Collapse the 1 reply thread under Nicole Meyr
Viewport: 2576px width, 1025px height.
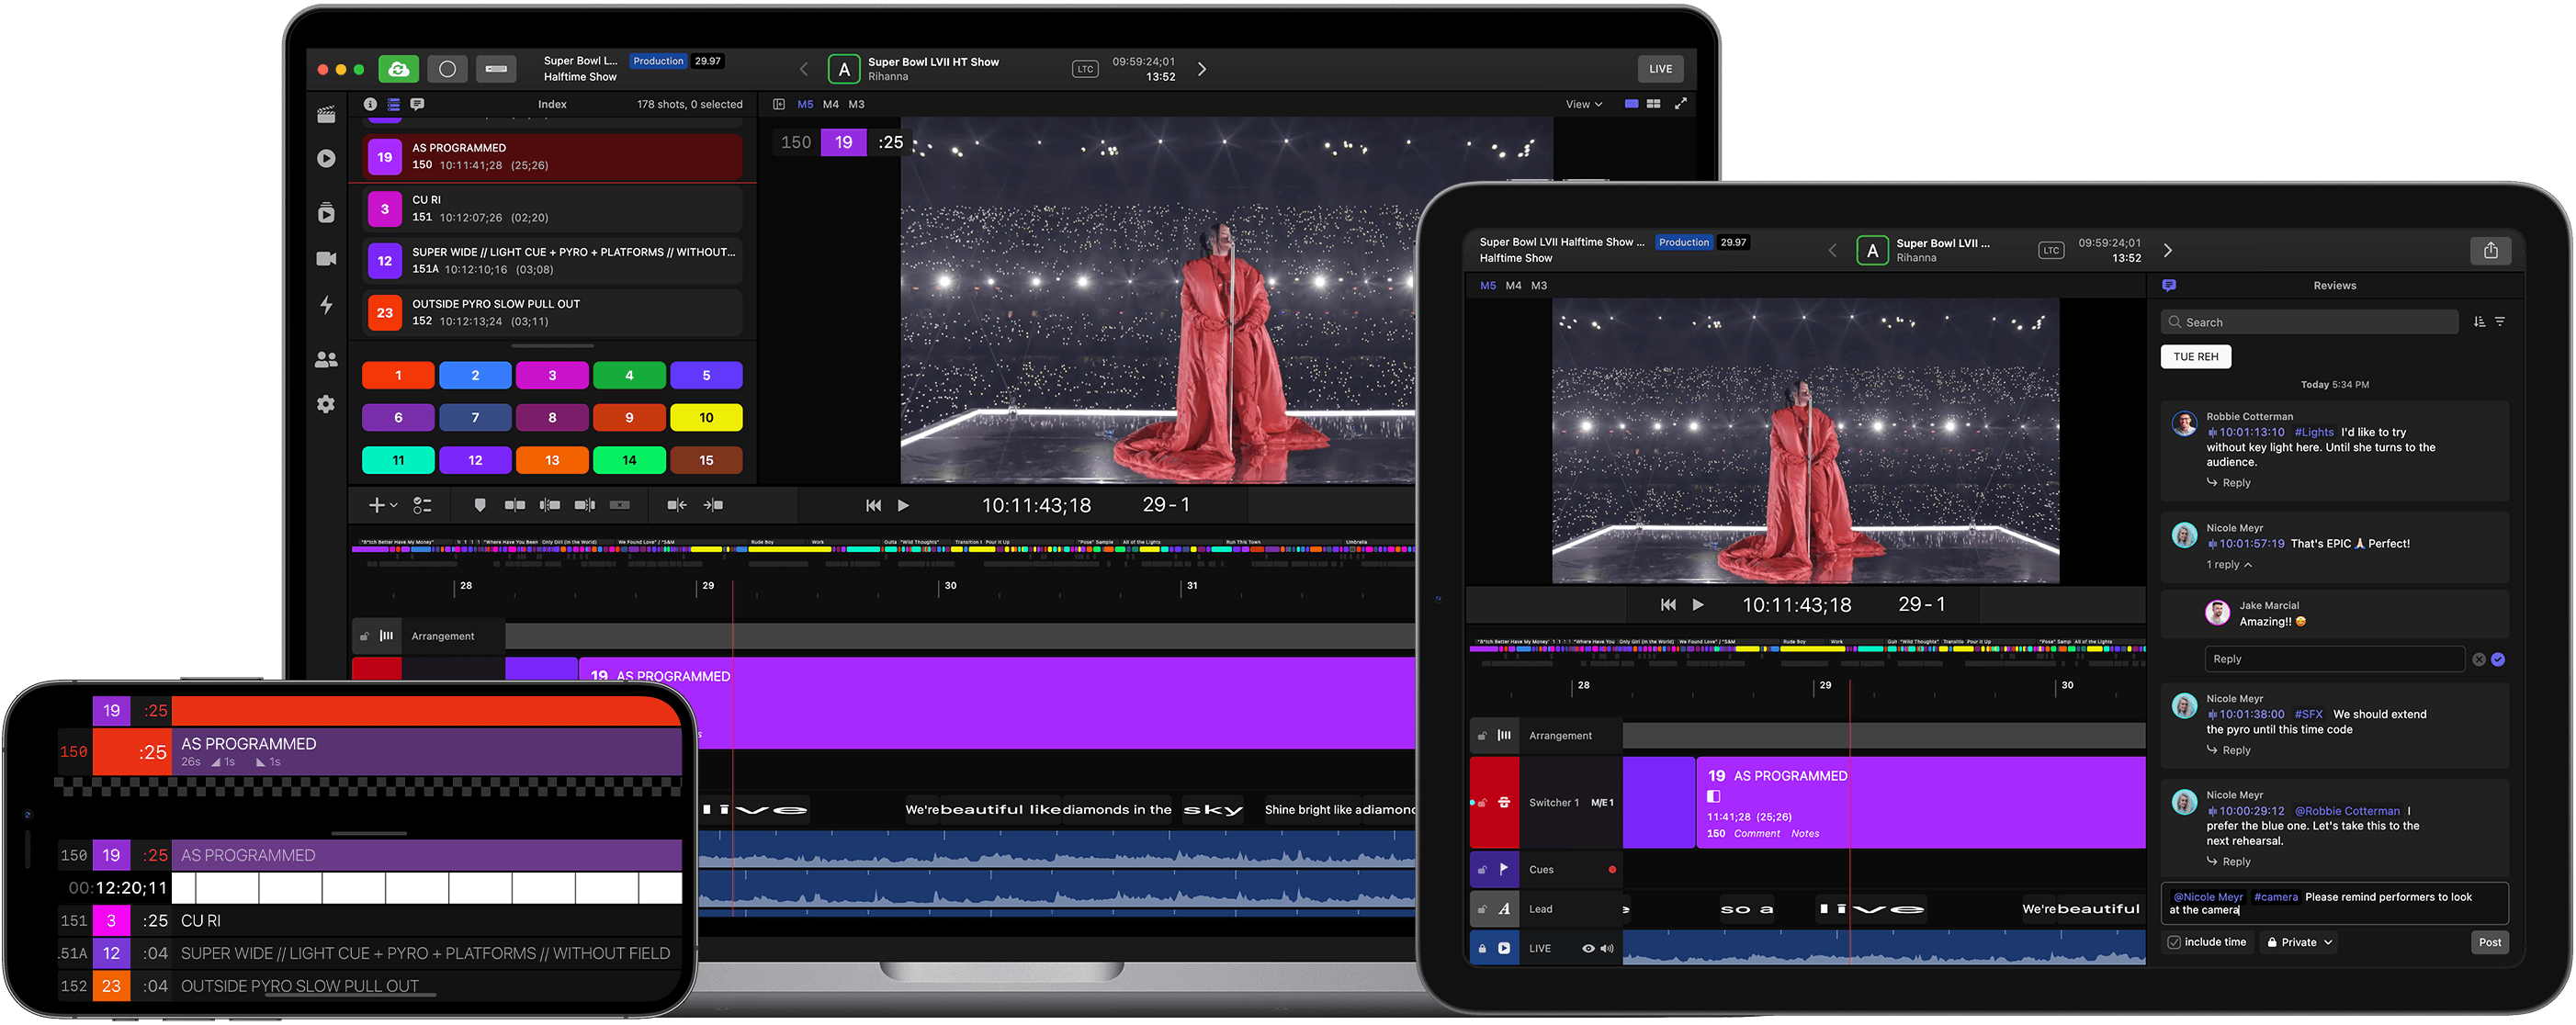[x=2229, y=565]
